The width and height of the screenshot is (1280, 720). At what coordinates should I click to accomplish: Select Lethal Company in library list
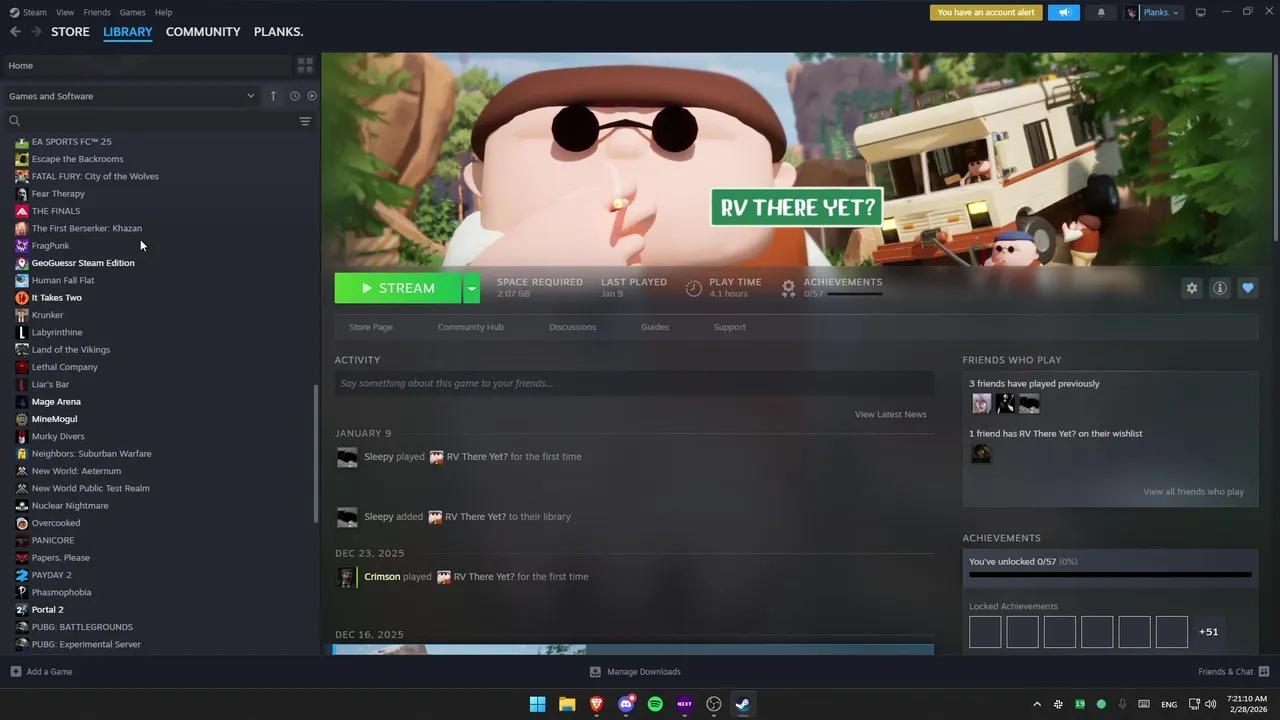pyautogui.click(x=64, y=367)
